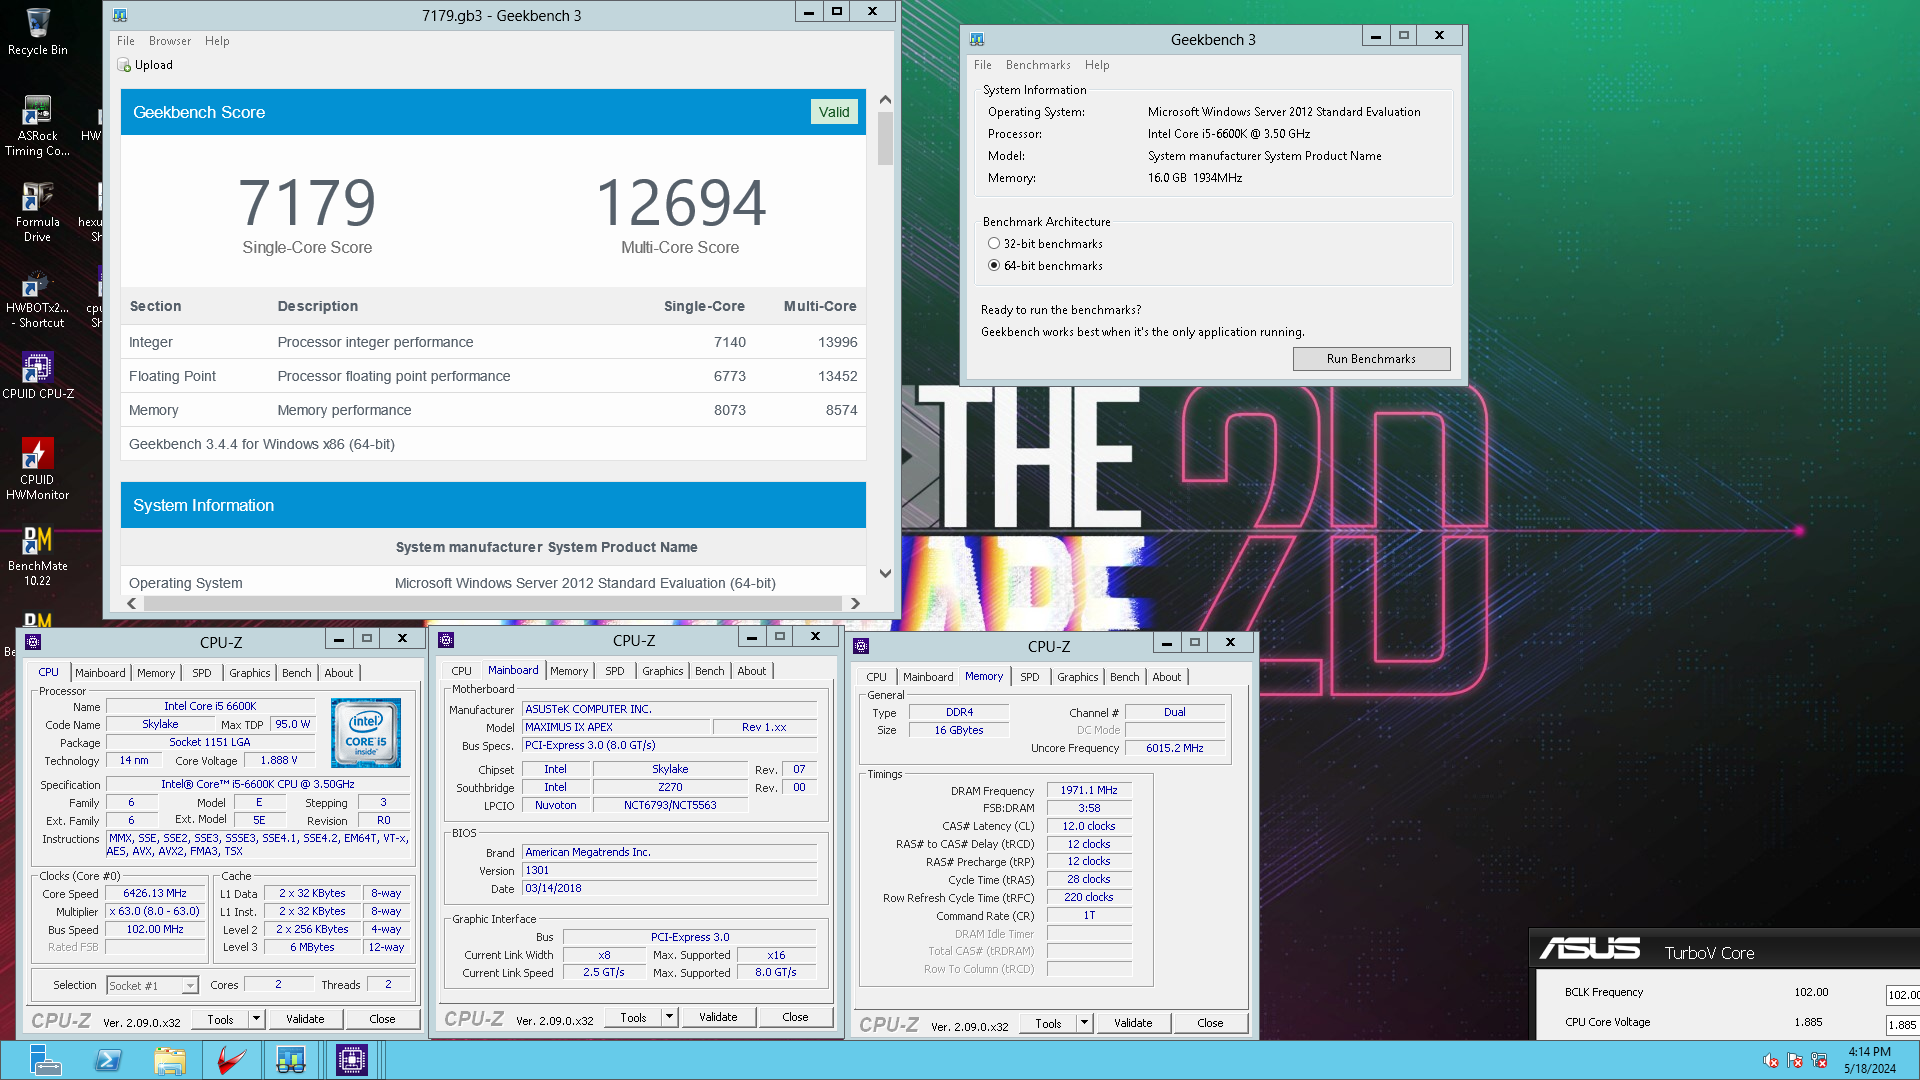
Task: Switch to Mainboard tab in Memory CPU-Z window
Action: coord(928,677)
